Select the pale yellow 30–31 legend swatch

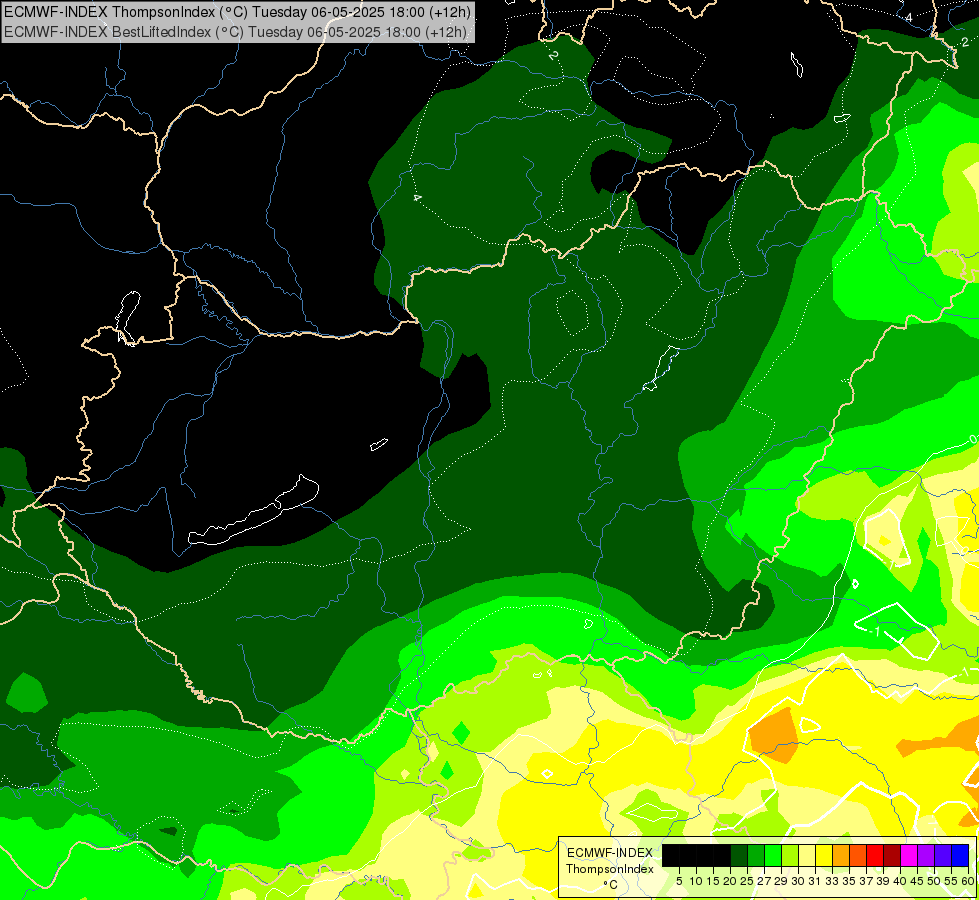coord(807,855)
